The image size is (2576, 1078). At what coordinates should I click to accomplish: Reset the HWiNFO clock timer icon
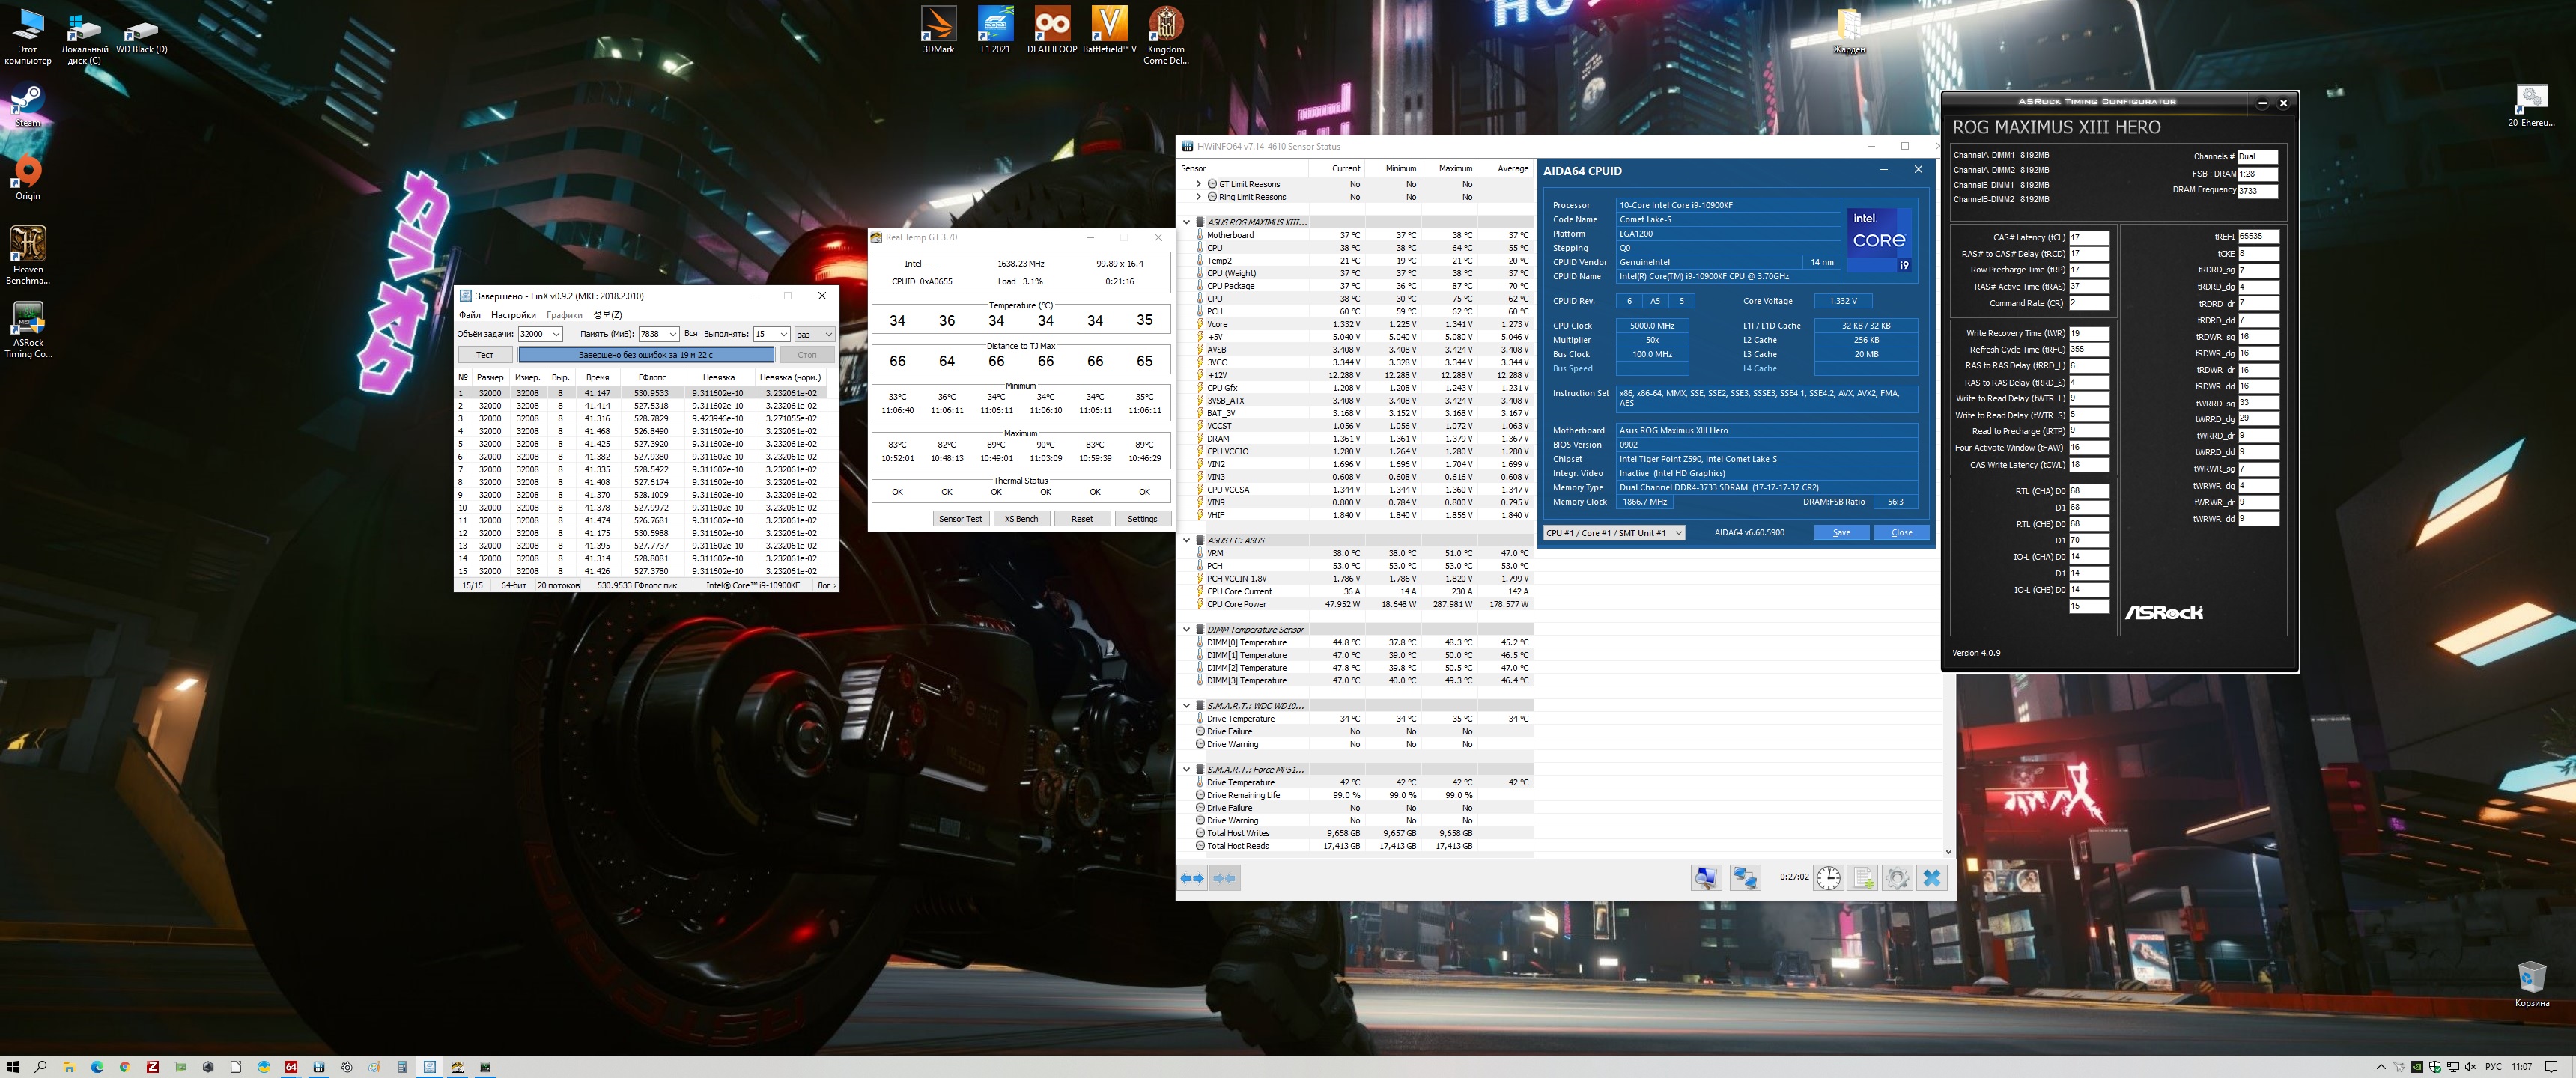tap(1828, 878)
